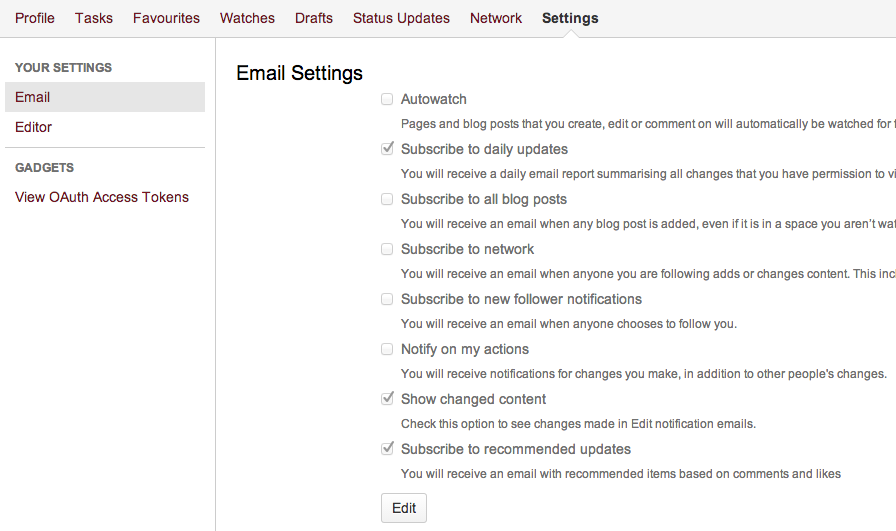Select the Drafts tab
The height and width of the screenshot is (531, 896).
click(314, 18)
